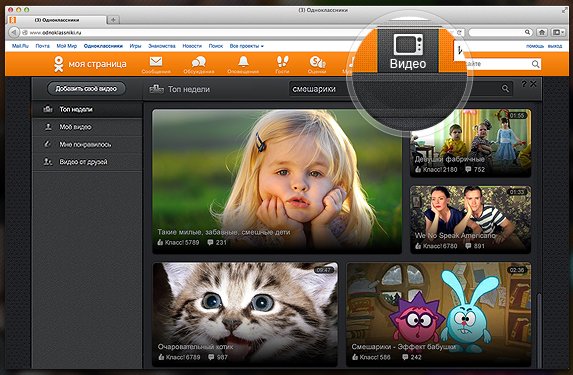Click the 242 comments icon on Смешарики video
Image resolution: width=573 pixels, height=375 pixels.
coord(412,357)
